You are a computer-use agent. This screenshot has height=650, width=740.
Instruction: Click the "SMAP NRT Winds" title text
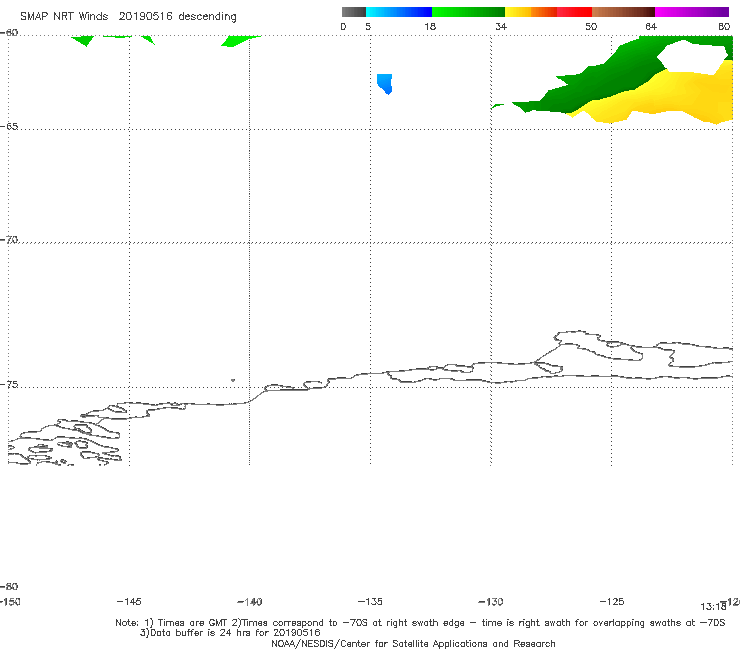click(64, 17)
